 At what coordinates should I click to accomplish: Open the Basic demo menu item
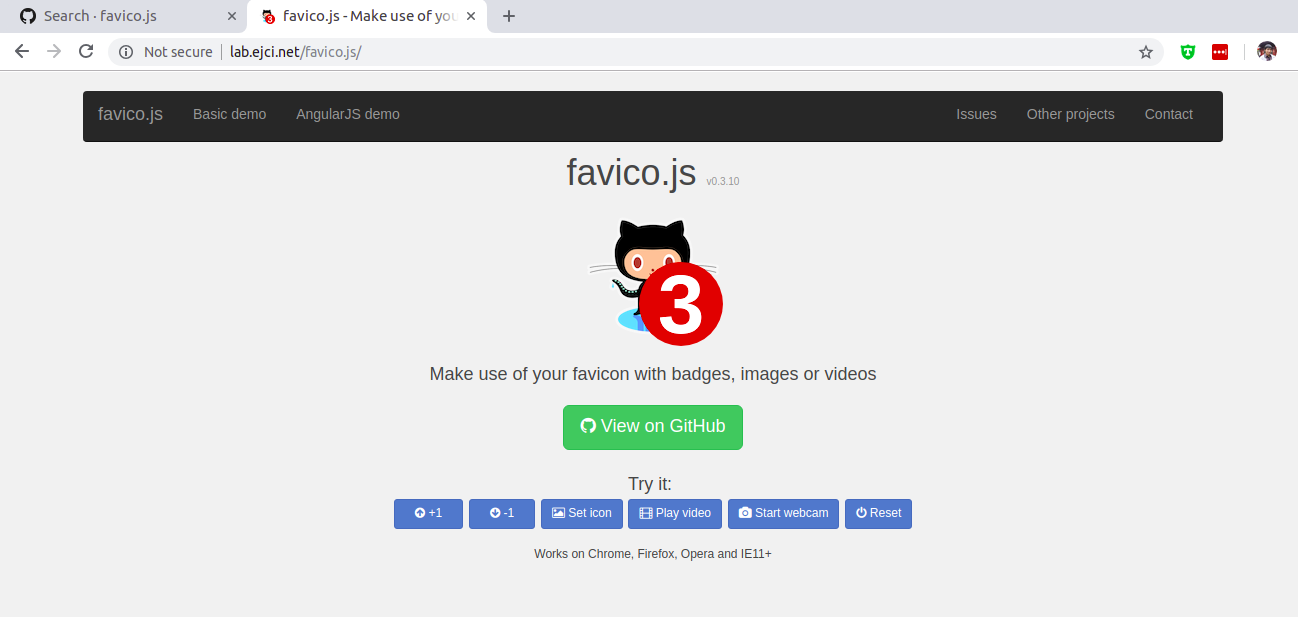click(229, 114)
